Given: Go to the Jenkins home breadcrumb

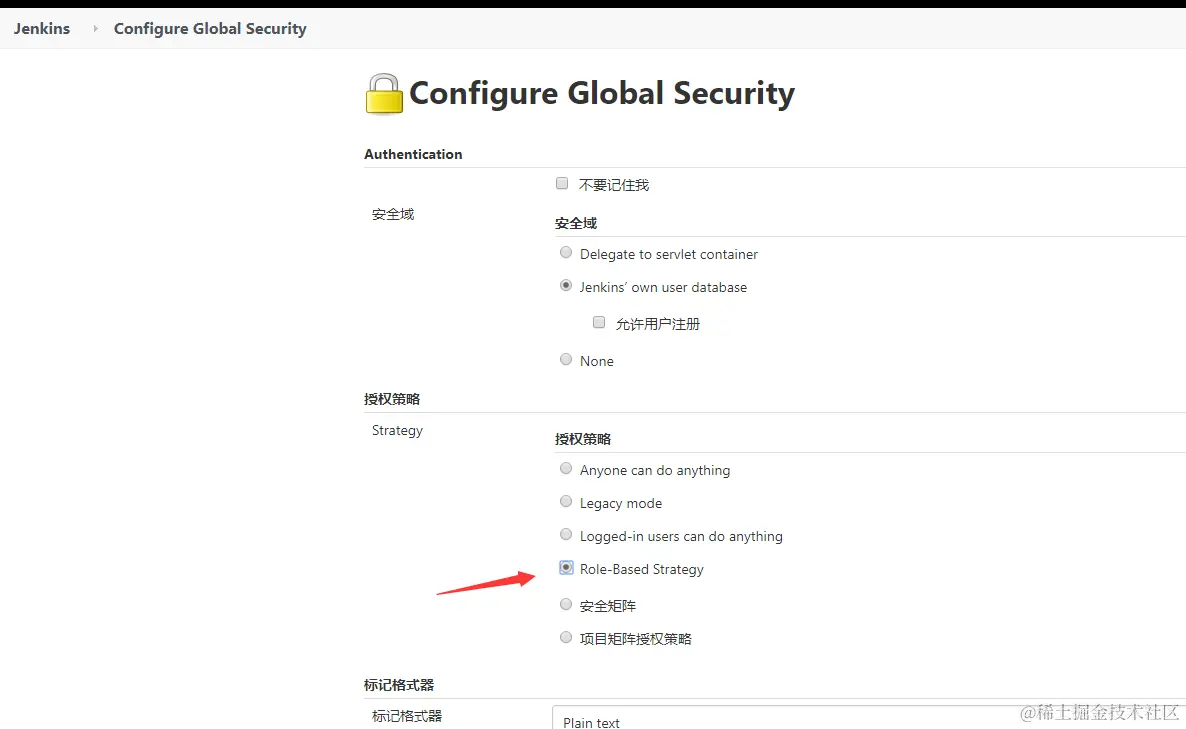Looking at the screenshot, I should [x=42, y=28].
